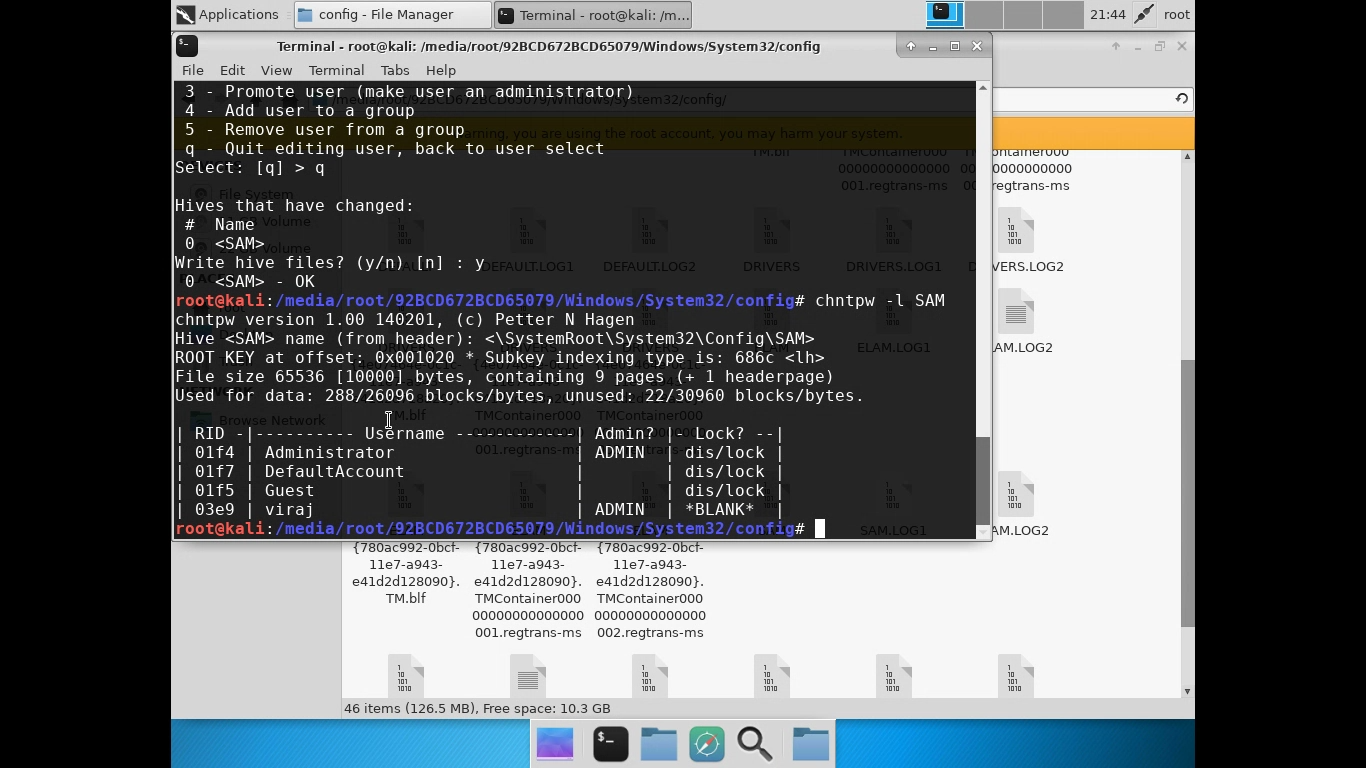Open the application finder magnifier in dock
The width and height of the screenshot is (1366, 768).
(x=755, y=744)
